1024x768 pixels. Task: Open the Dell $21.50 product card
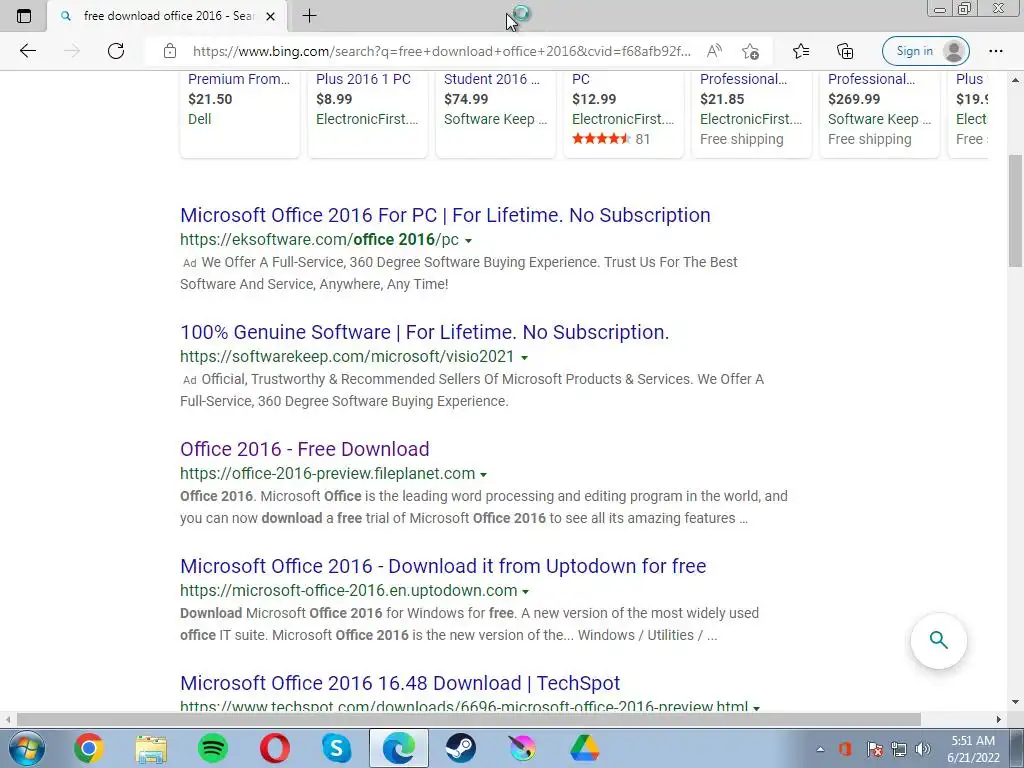[x=240, y=113]
